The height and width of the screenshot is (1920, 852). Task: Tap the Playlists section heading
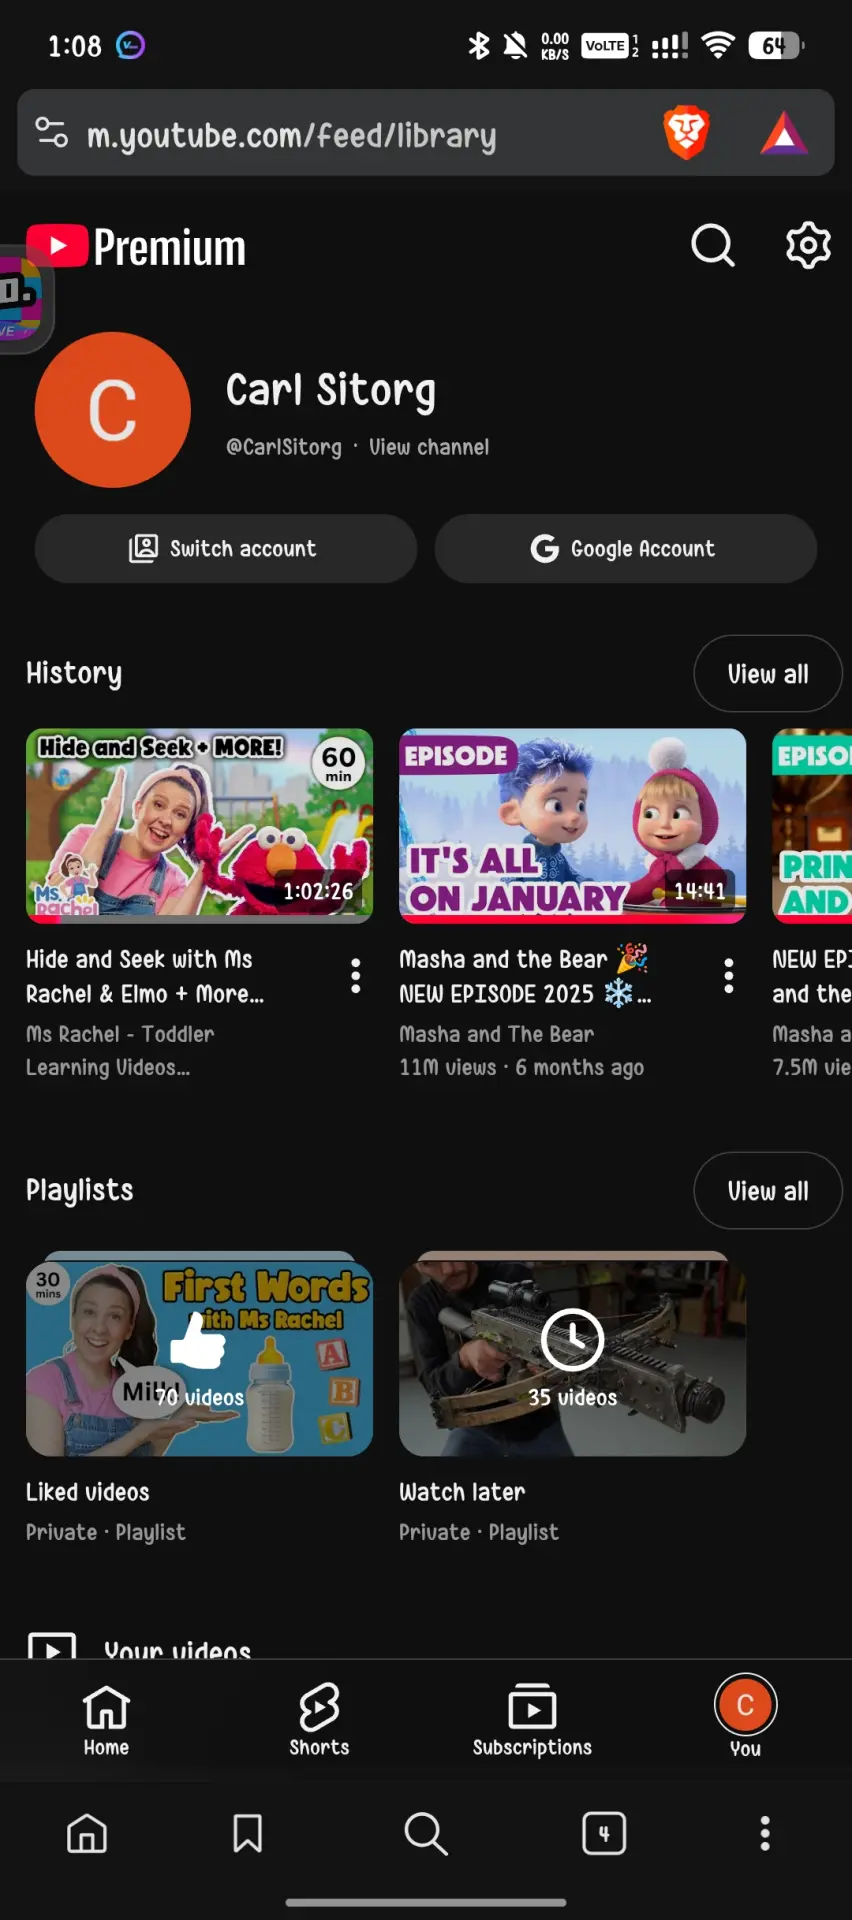[x=80, y=1190]
